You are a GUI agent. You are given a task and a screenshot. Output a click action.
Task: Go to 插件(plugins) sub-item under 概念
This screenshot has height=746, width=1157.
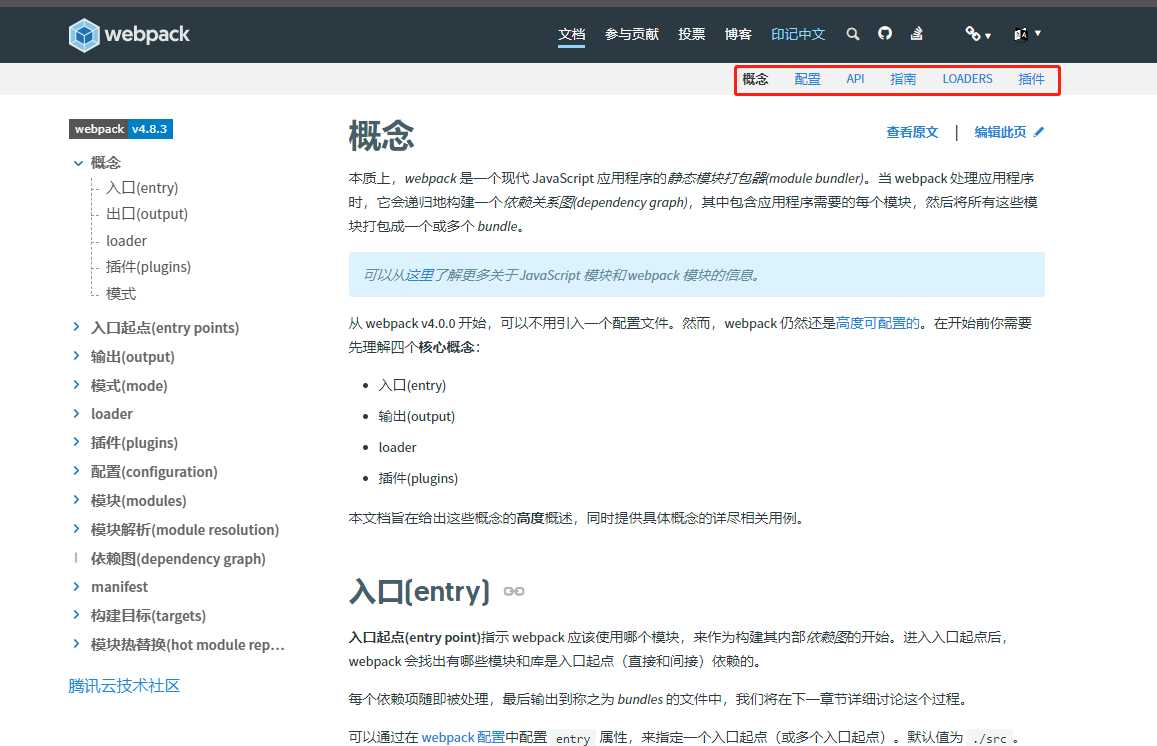point(148,267)
